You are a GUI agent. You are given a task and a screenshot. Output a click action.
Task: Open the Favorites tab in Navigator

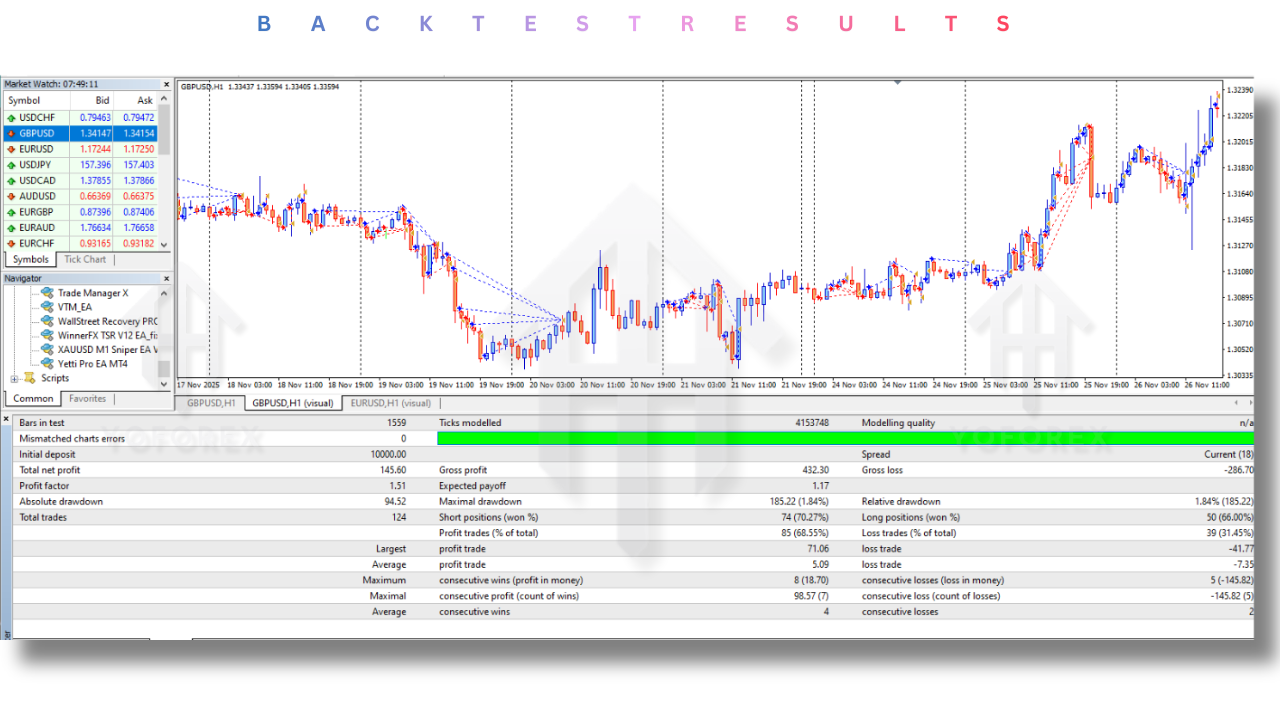point(87,398)
